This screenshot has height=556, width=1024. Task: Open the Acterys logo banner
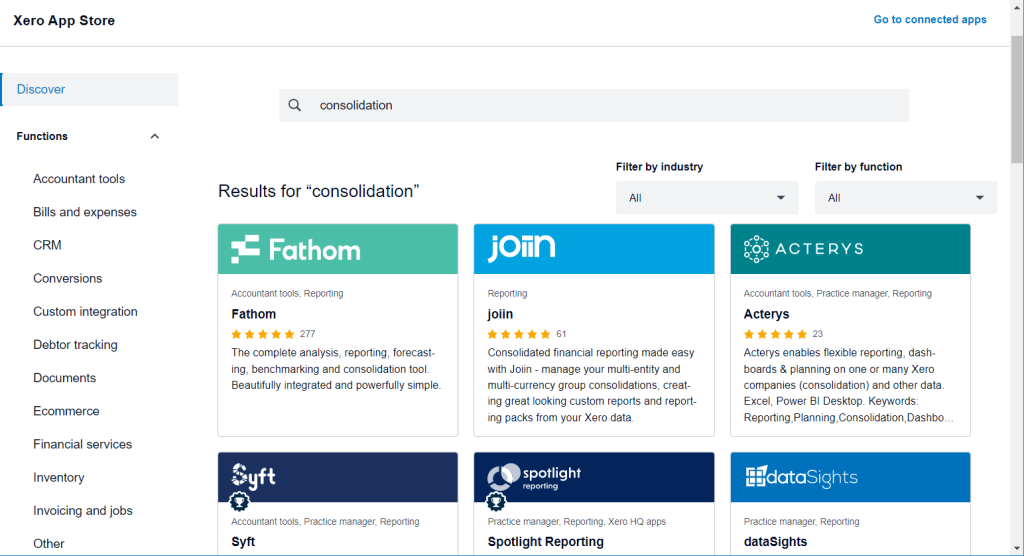click(x=850, y=249)
